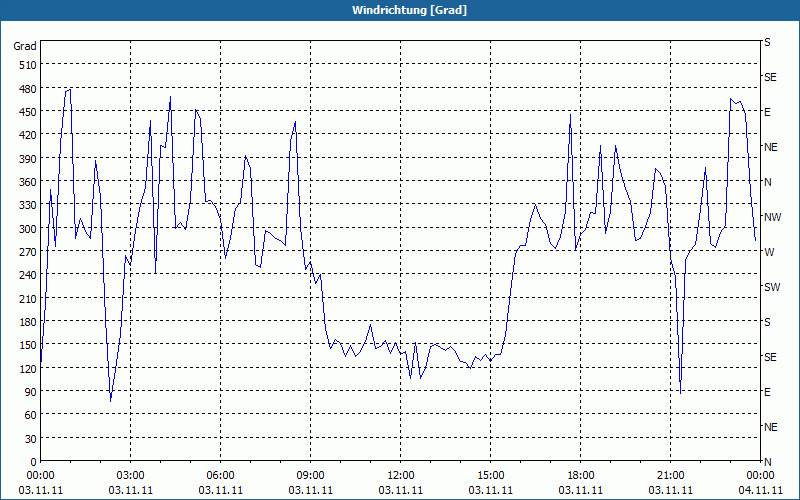Click the 180 degree axis label
Viewport: 800px width, 500px height.
tap(28, 322)
